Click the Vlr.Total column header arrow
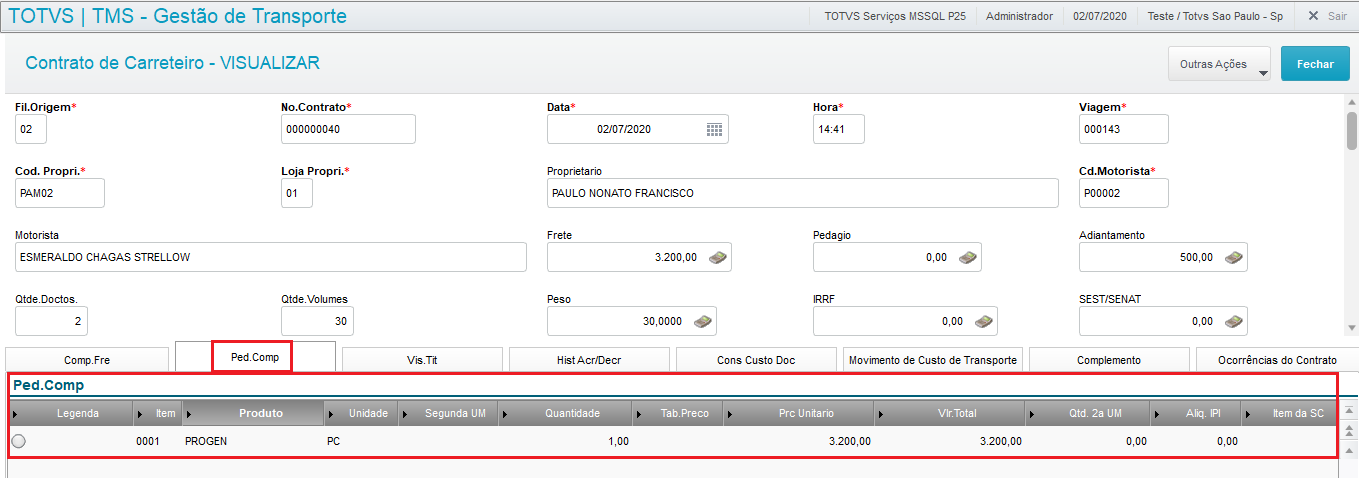The width and height of the screenshot is (1359, 478). [x=880, y=413]
